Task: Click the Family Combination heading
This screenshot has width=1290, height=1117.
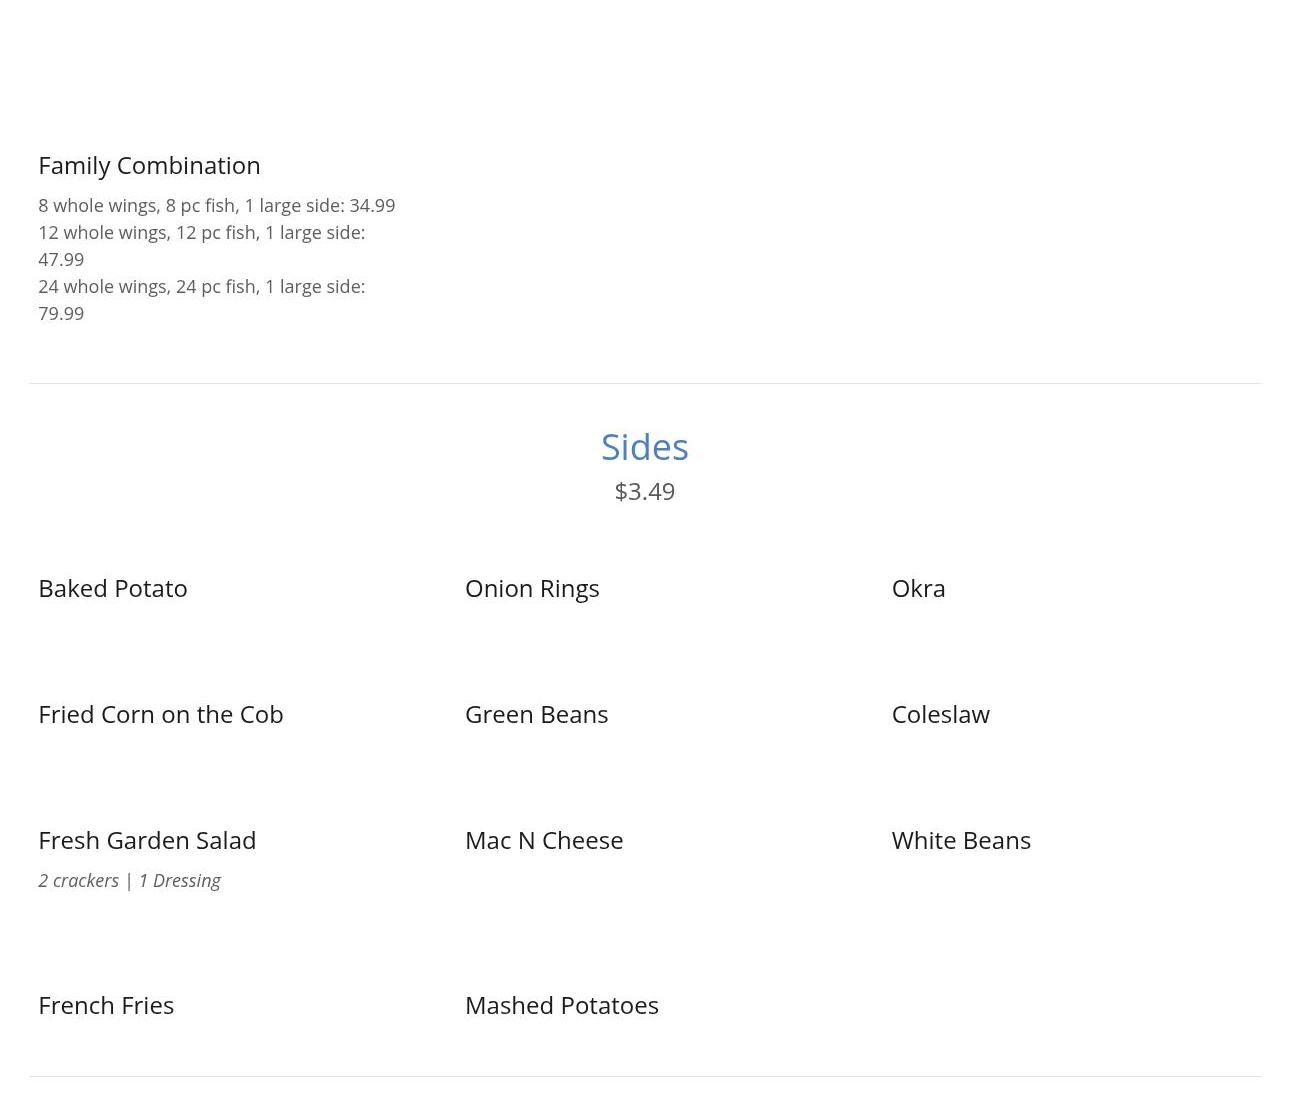Action: 149,165
